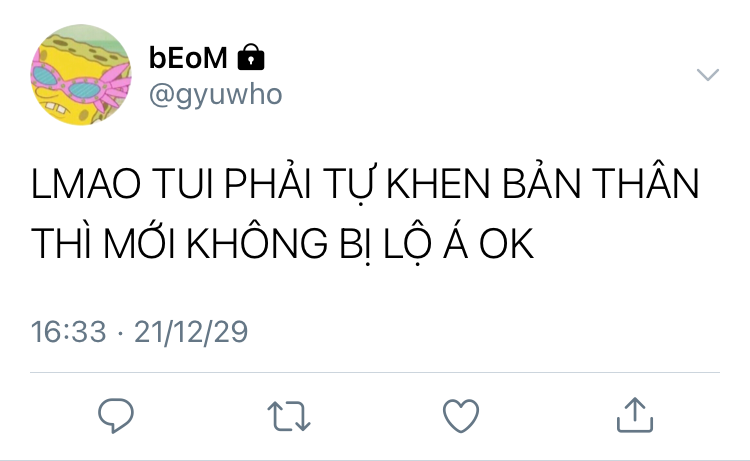Reply to the tweet via speech bubble icon

coord(116,416)
